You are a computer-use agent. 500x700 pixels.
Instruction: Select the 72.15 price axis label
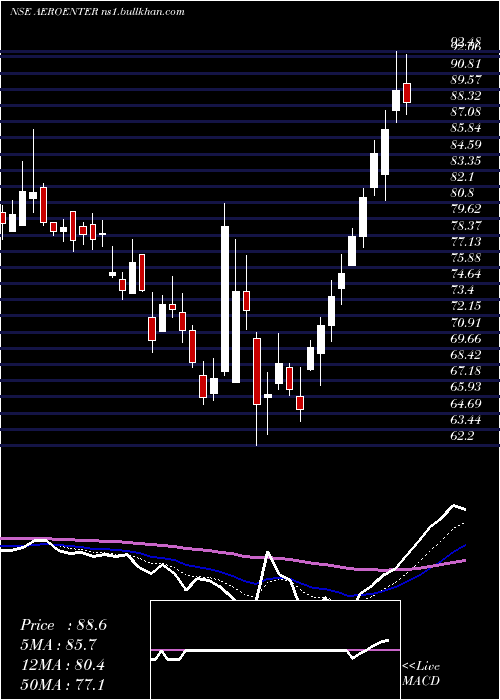pos(466,306)
